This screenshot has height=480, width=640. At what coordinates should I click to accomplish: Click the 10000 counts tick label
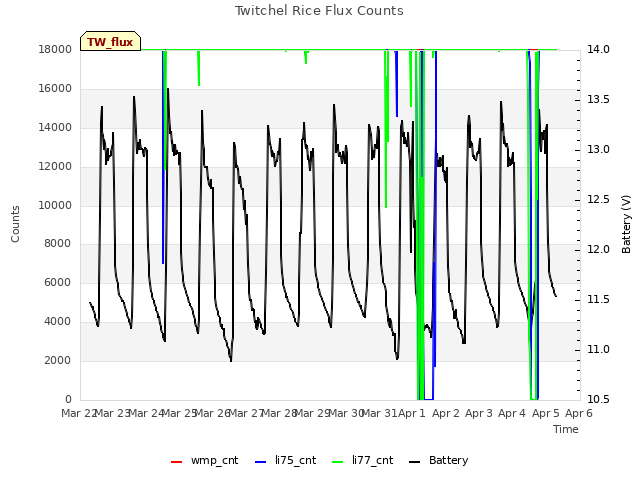55,205
